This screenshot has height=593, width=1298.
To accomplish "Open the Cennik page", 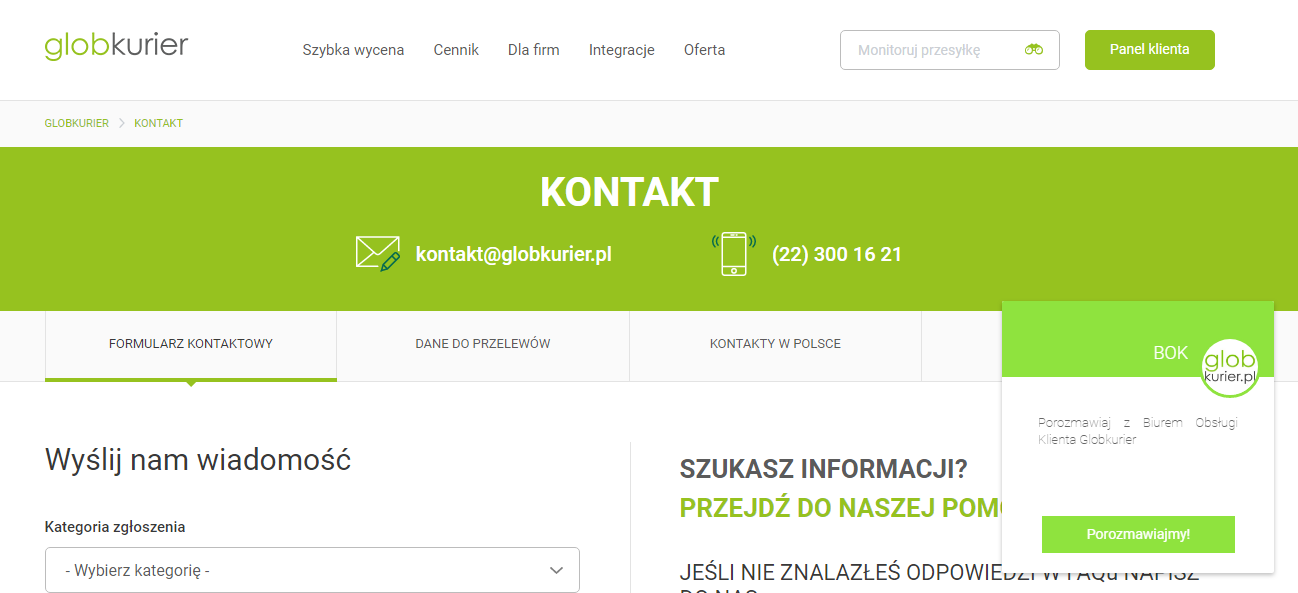I will pos(456,50).
